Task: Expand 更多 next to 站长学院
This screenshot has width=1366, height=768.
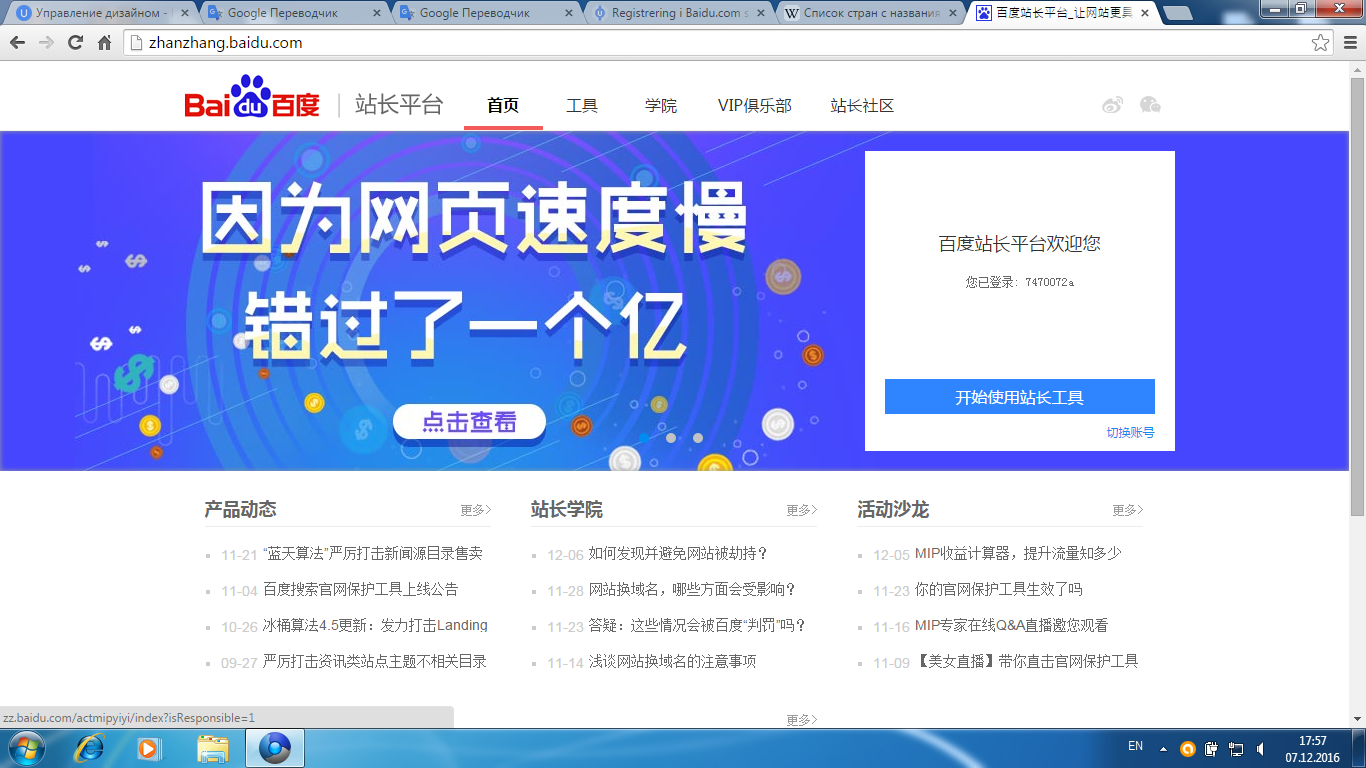Action: (x=801, y=510)
